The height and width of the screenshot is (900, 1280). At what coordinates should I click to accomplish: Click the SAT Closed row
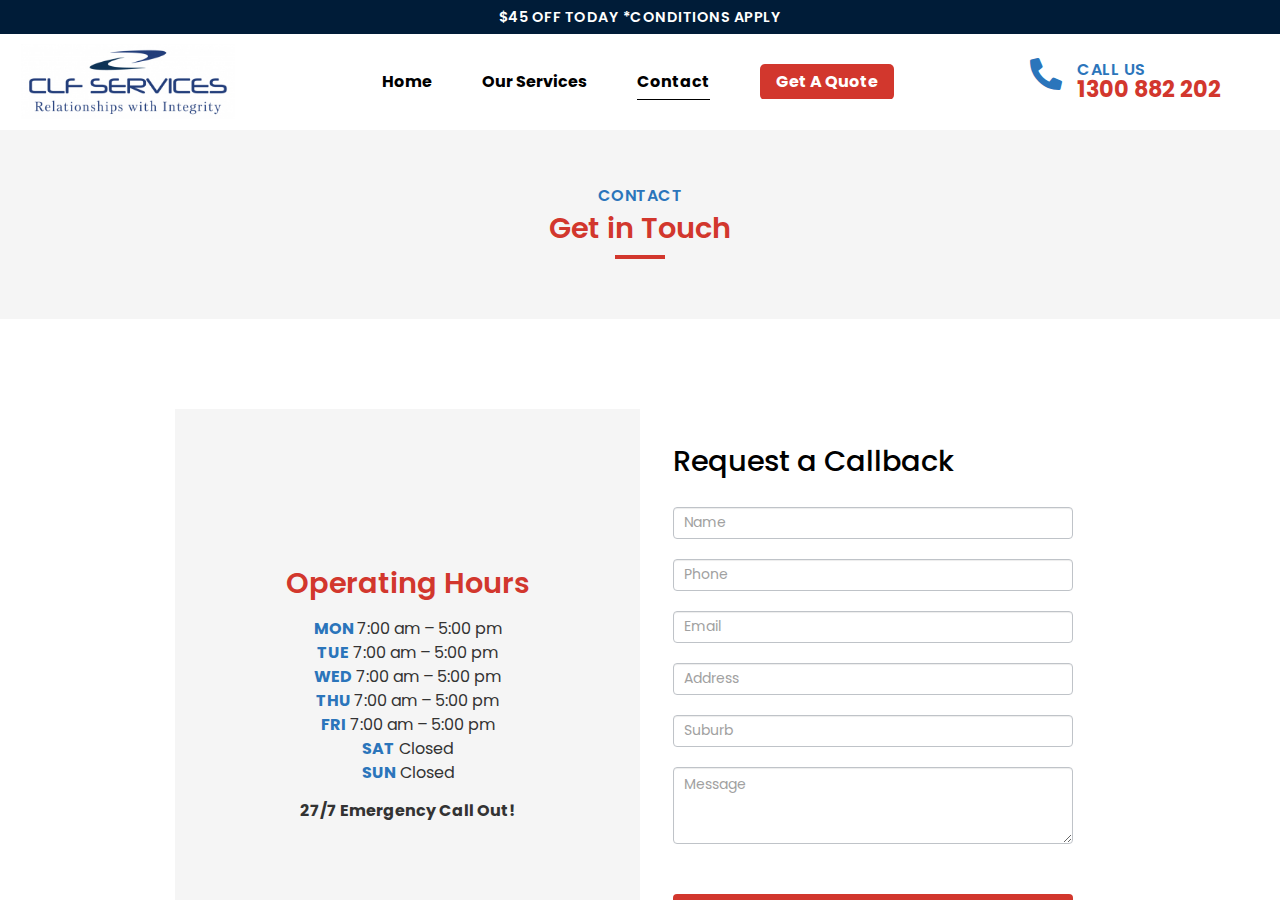(x=408, y=749)
